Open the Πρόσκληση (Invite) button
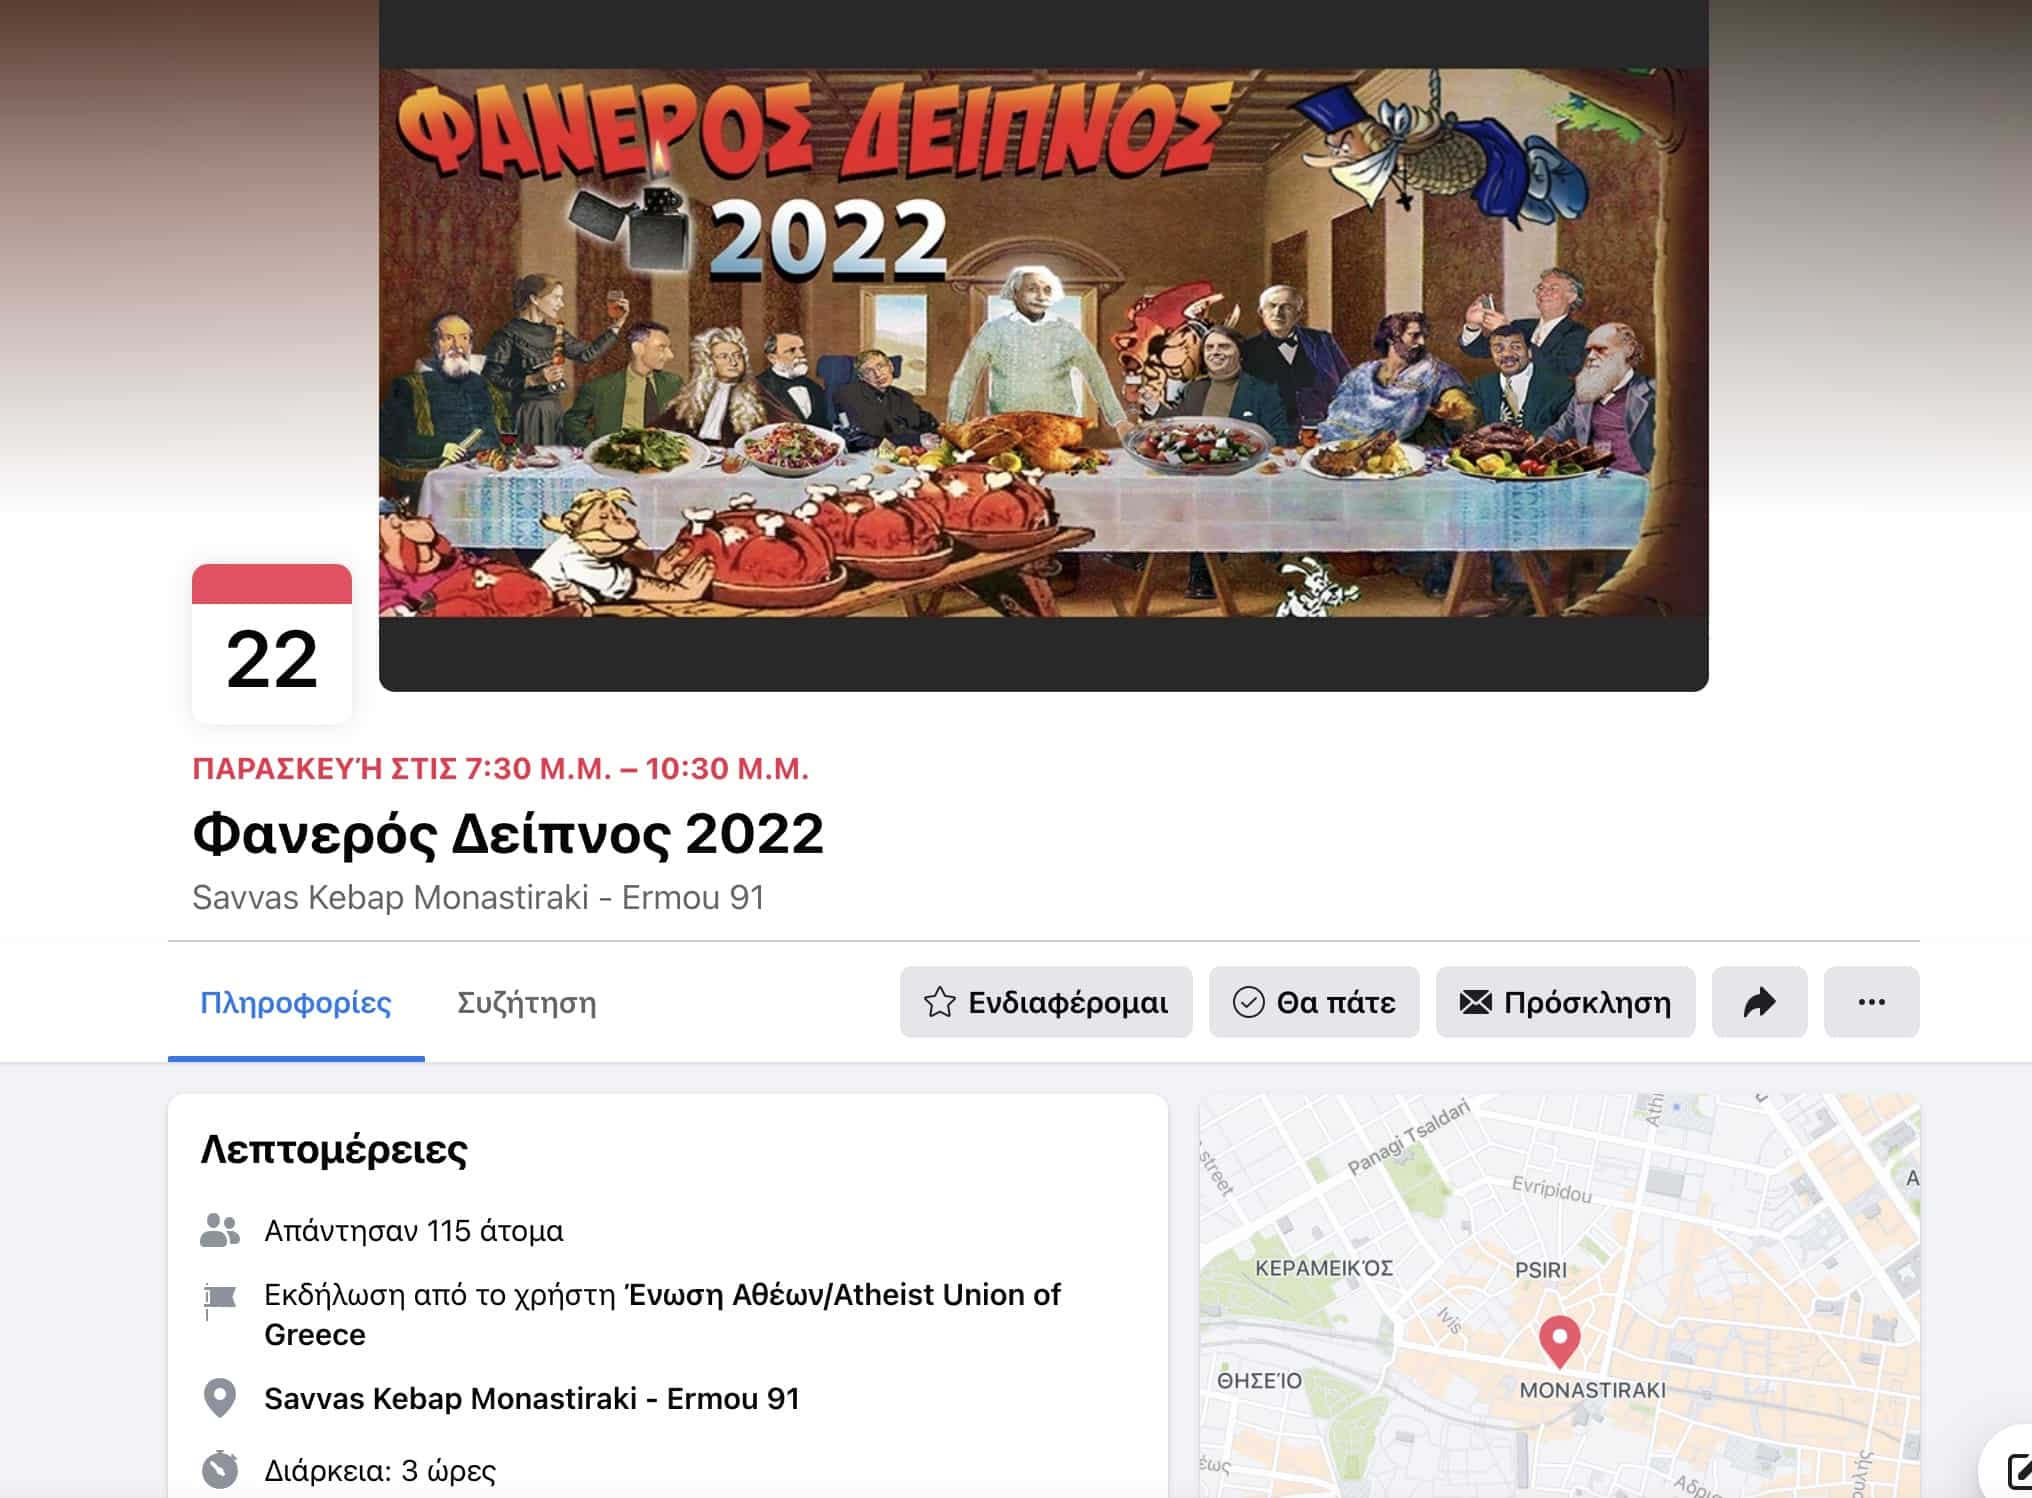Screen dimensions: 2032x1498 1566,1002
